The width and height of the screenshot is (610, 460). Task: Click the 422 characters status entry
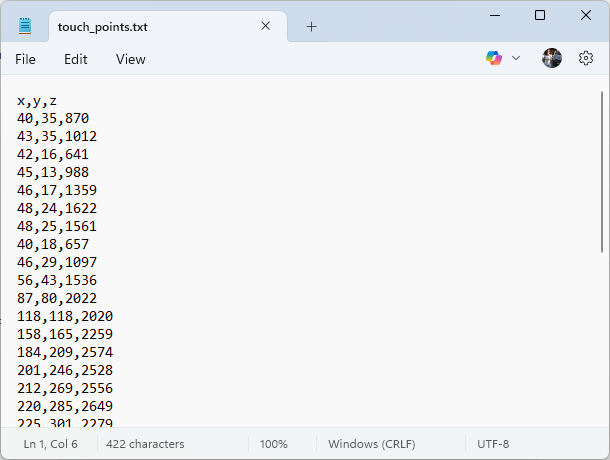[145, 444]
